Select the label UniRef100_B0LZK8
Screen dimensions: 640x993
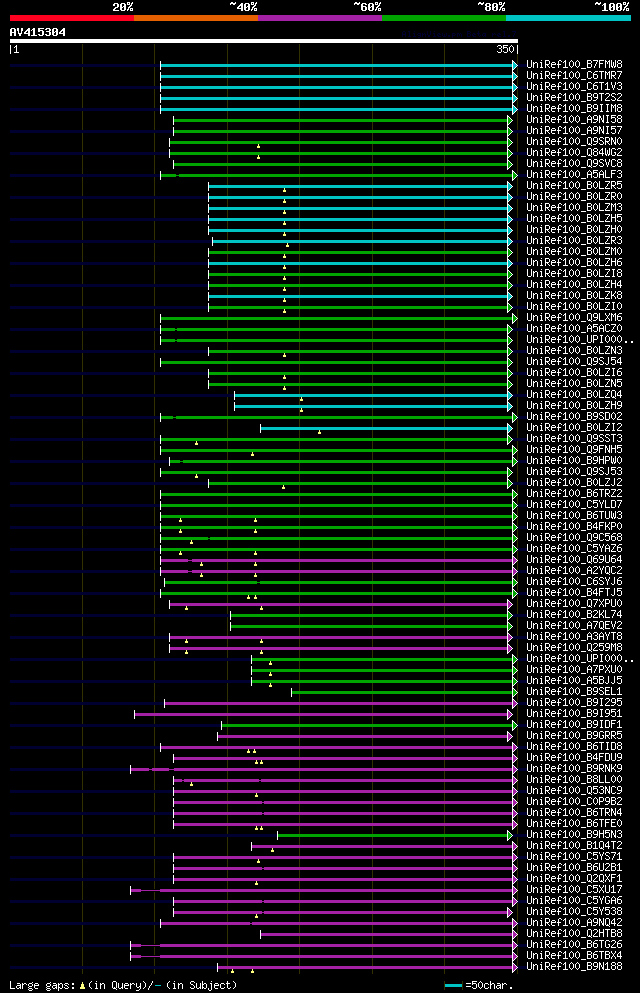574,296
